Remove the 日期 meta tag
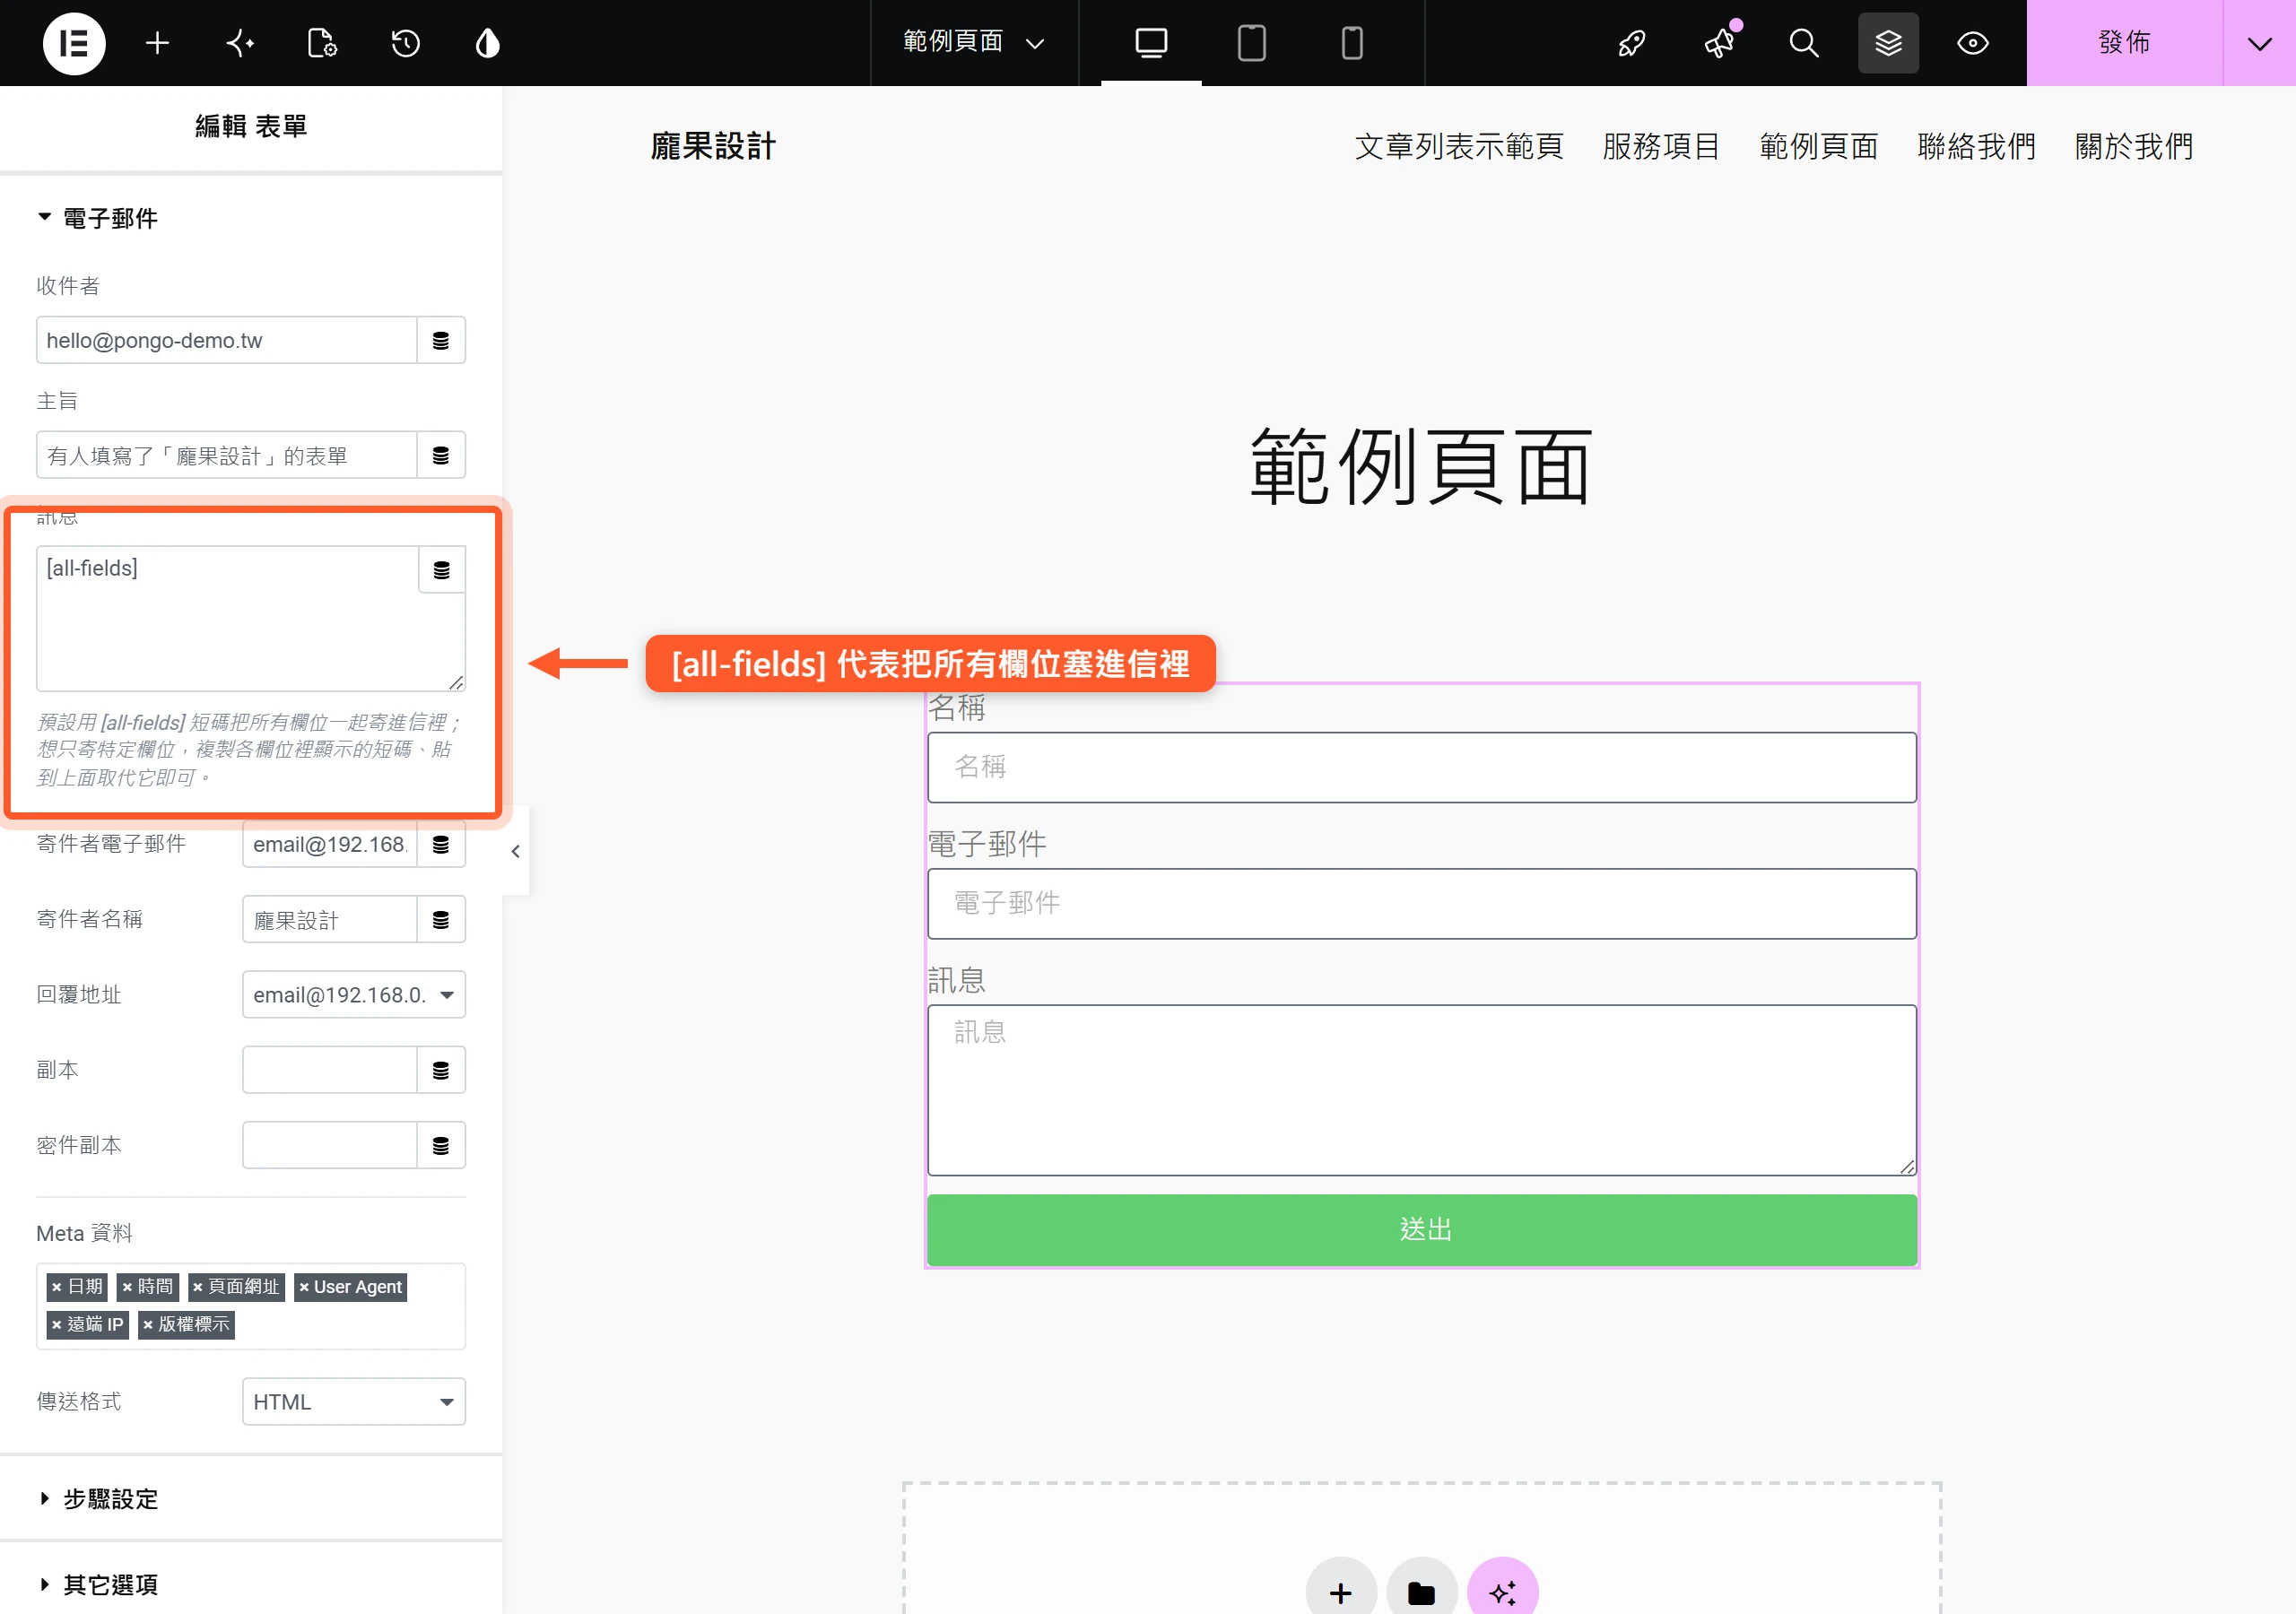 tap(57, 1287)
